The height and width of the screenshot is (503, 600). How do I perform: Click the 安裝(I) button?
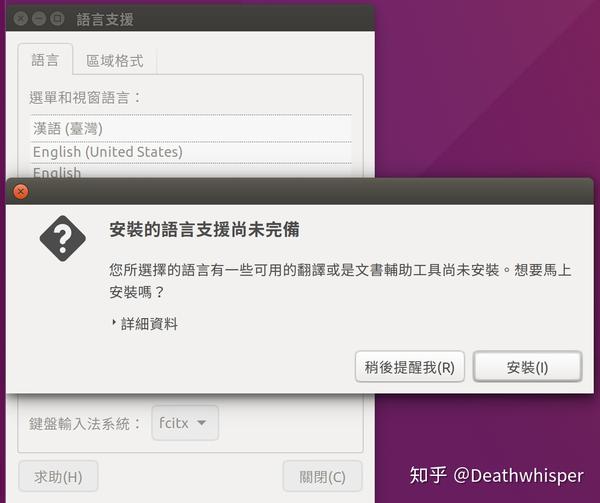pos(528,367)
